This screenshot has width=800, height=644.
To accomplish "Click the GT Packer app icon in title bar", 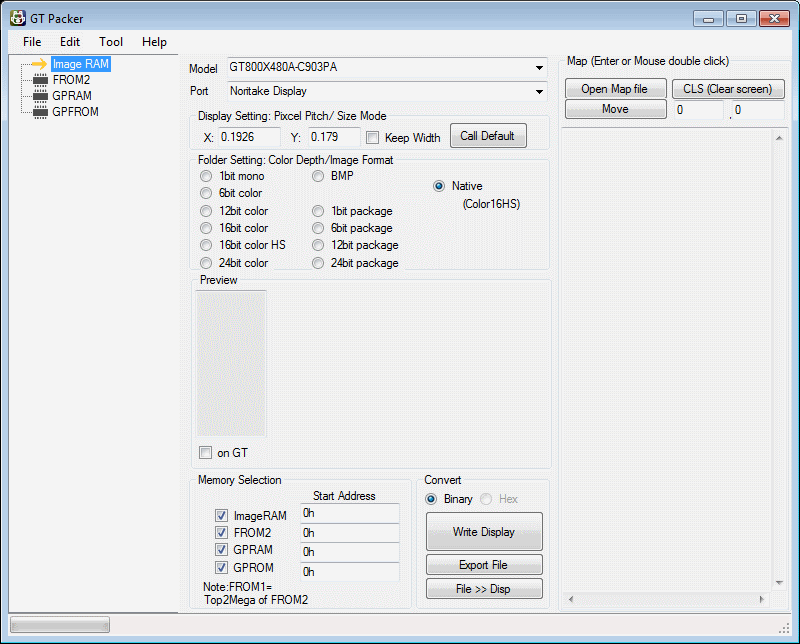I will click(17, 18).
